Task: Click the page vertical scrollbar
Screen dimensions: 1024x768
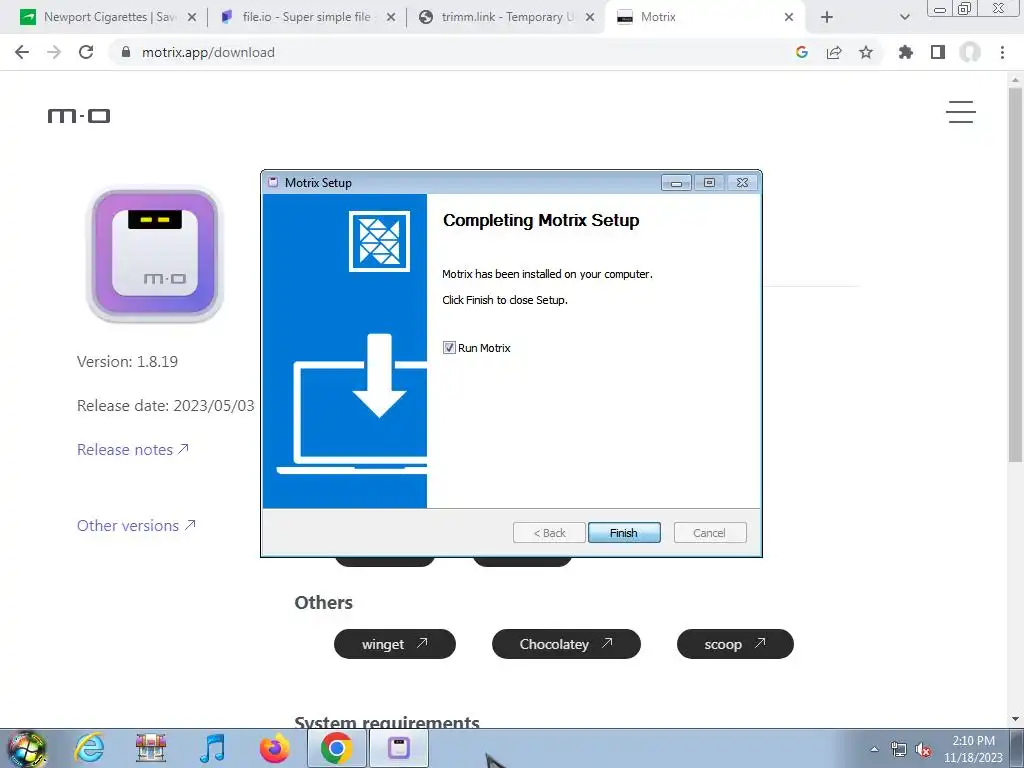Action: tap(1015, 274)
